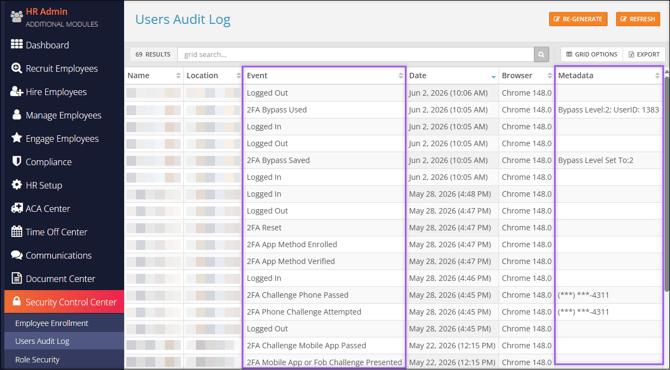Sort by Name column arrows

click(178, 76)
